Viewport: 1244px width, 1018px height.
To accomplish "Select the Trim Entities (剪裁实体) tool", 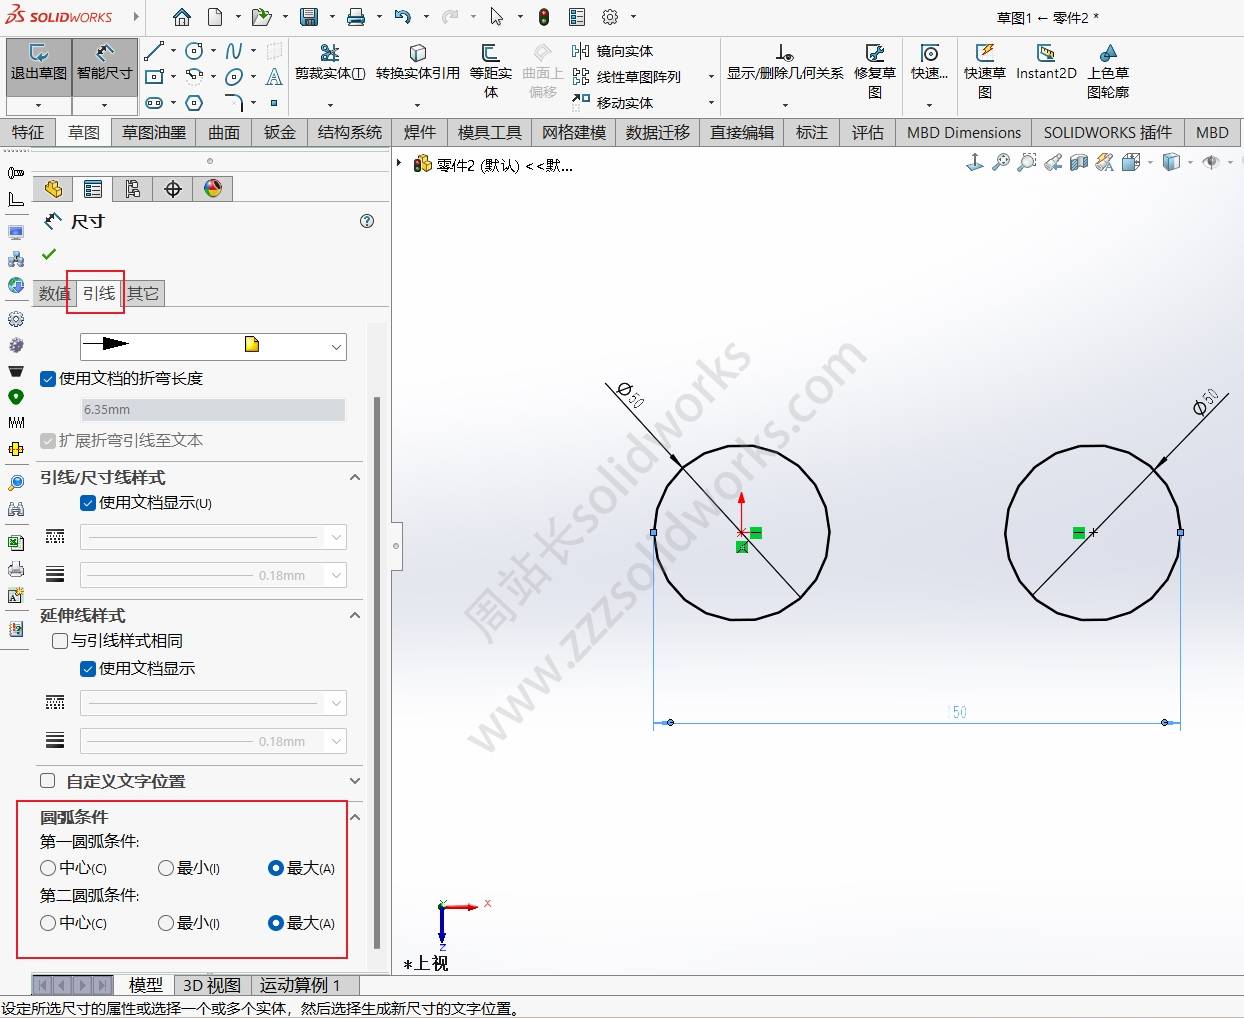I will [329, 62].
